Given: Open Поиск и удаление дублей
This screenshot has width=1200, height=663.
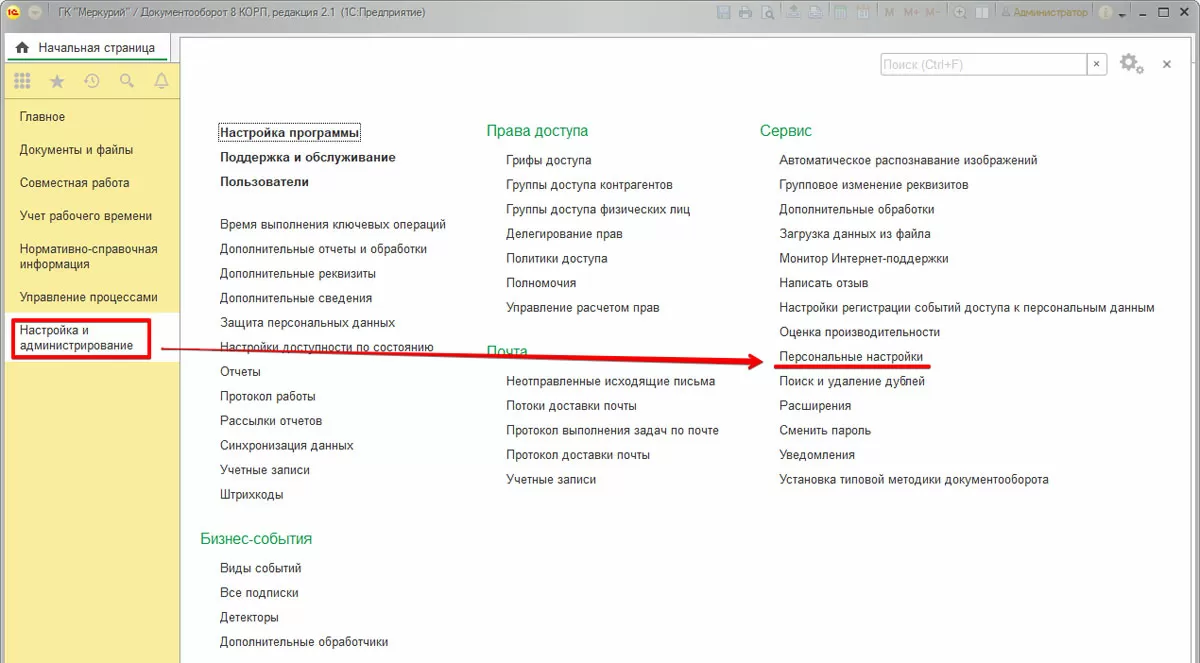Looking at the screenshot, I should (x=850, y=381).
